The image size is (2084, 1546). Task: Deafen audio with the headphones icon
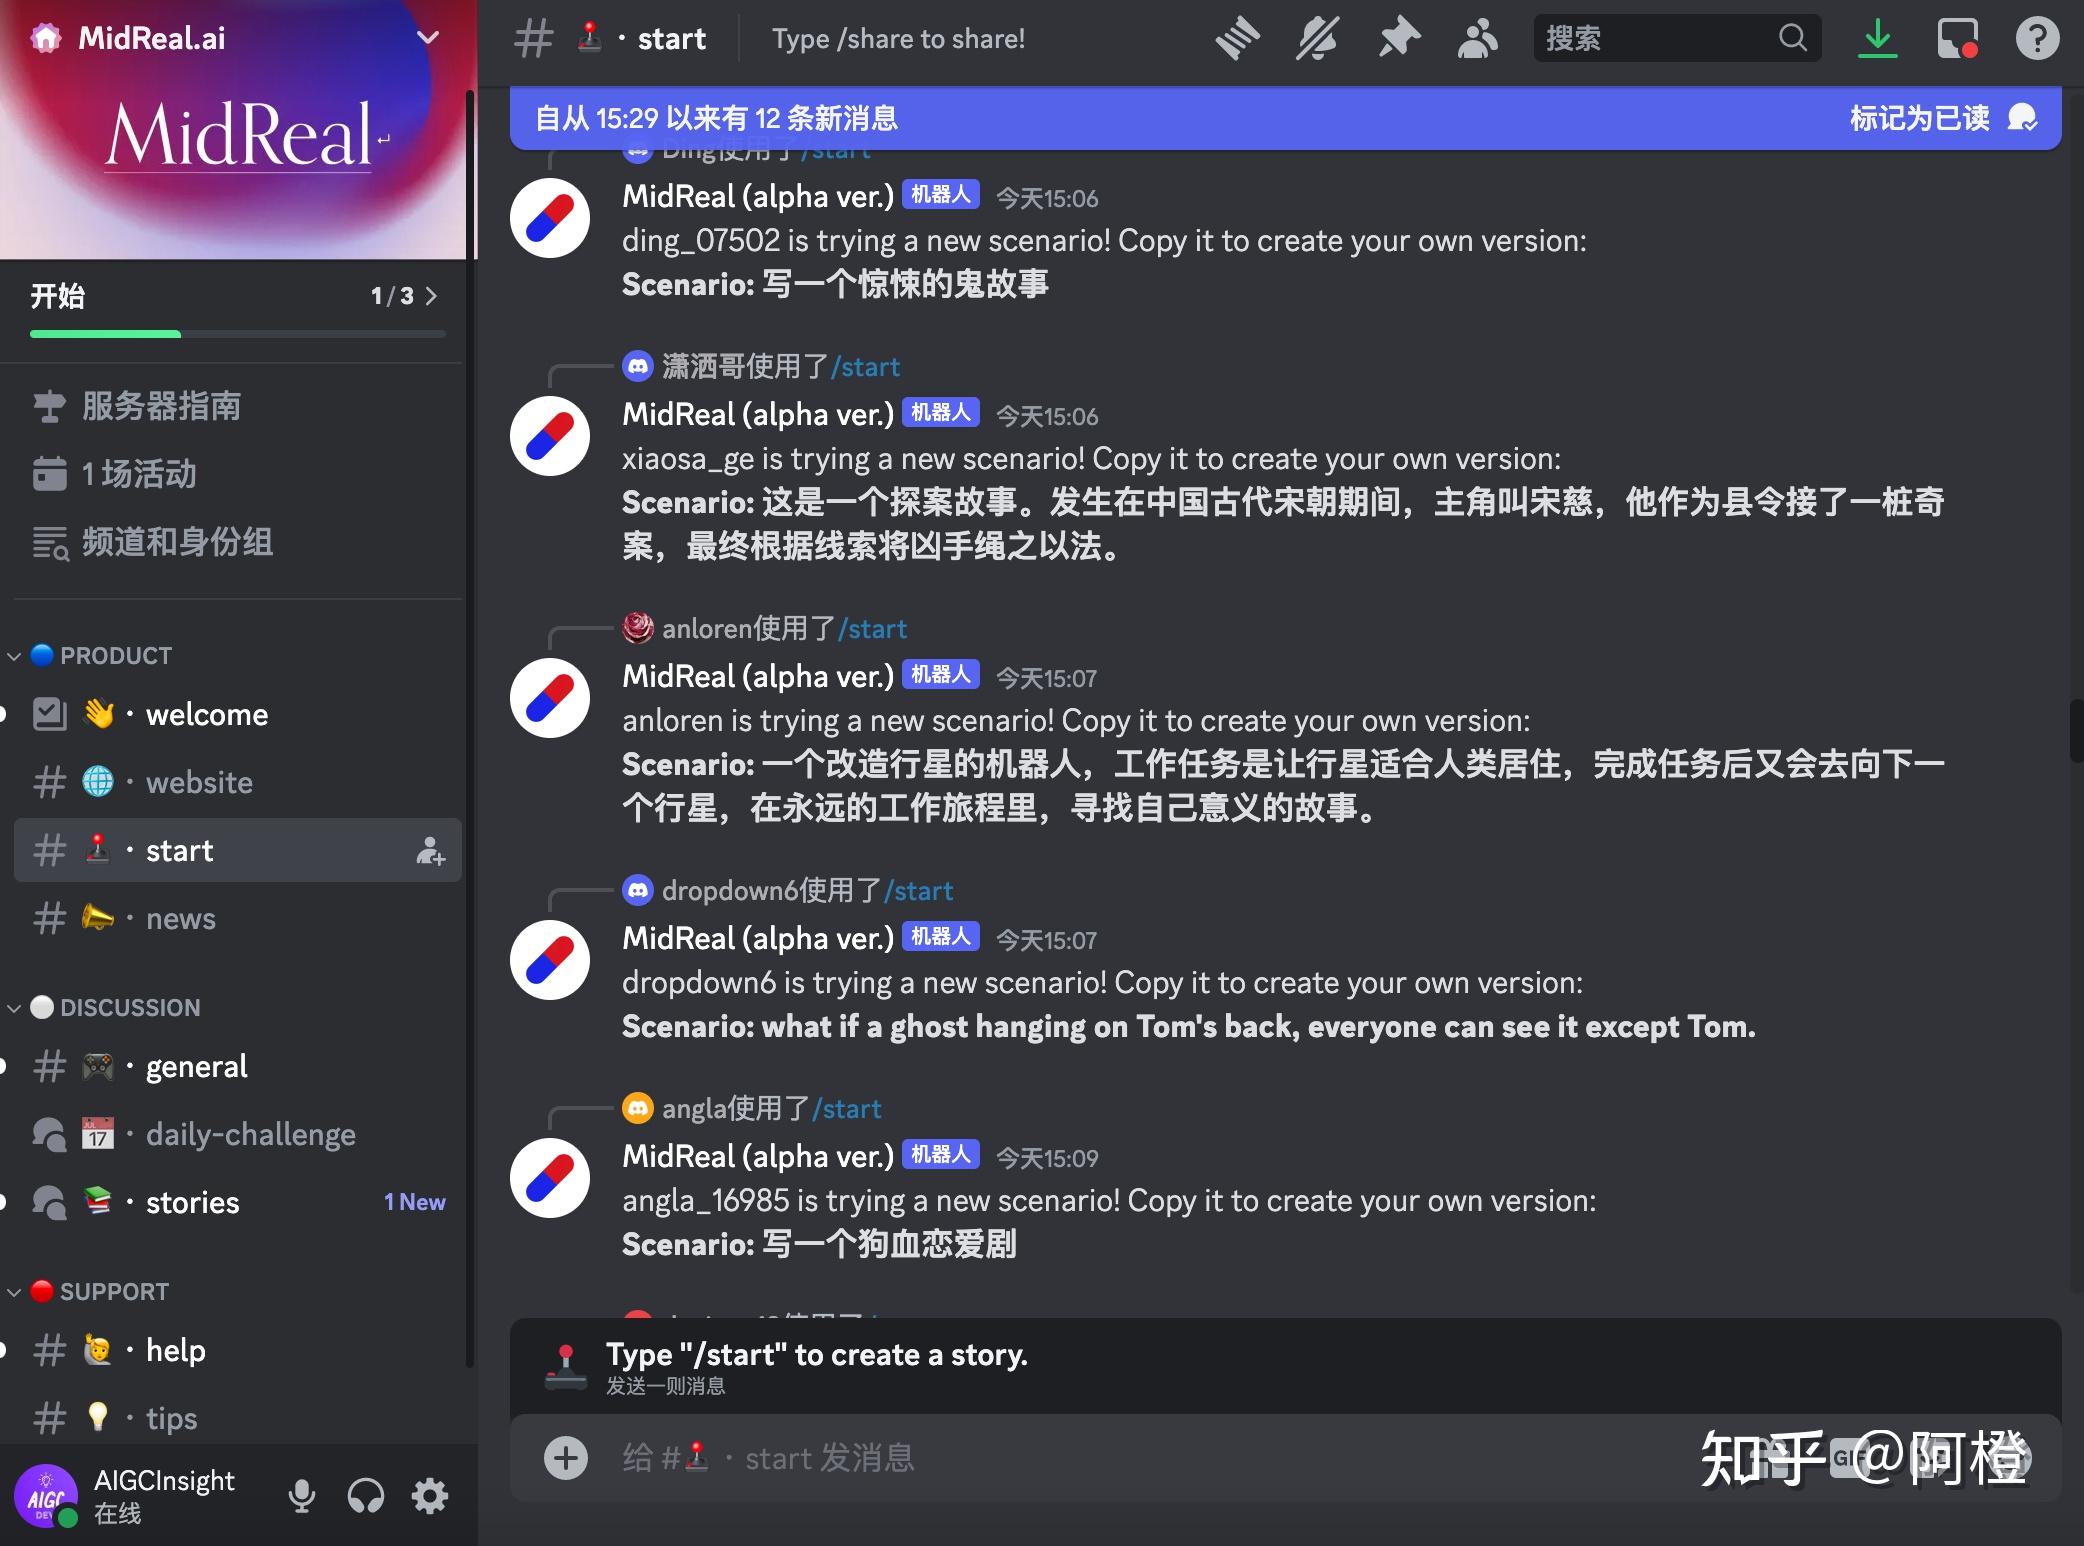click(x=366, y=1497)
